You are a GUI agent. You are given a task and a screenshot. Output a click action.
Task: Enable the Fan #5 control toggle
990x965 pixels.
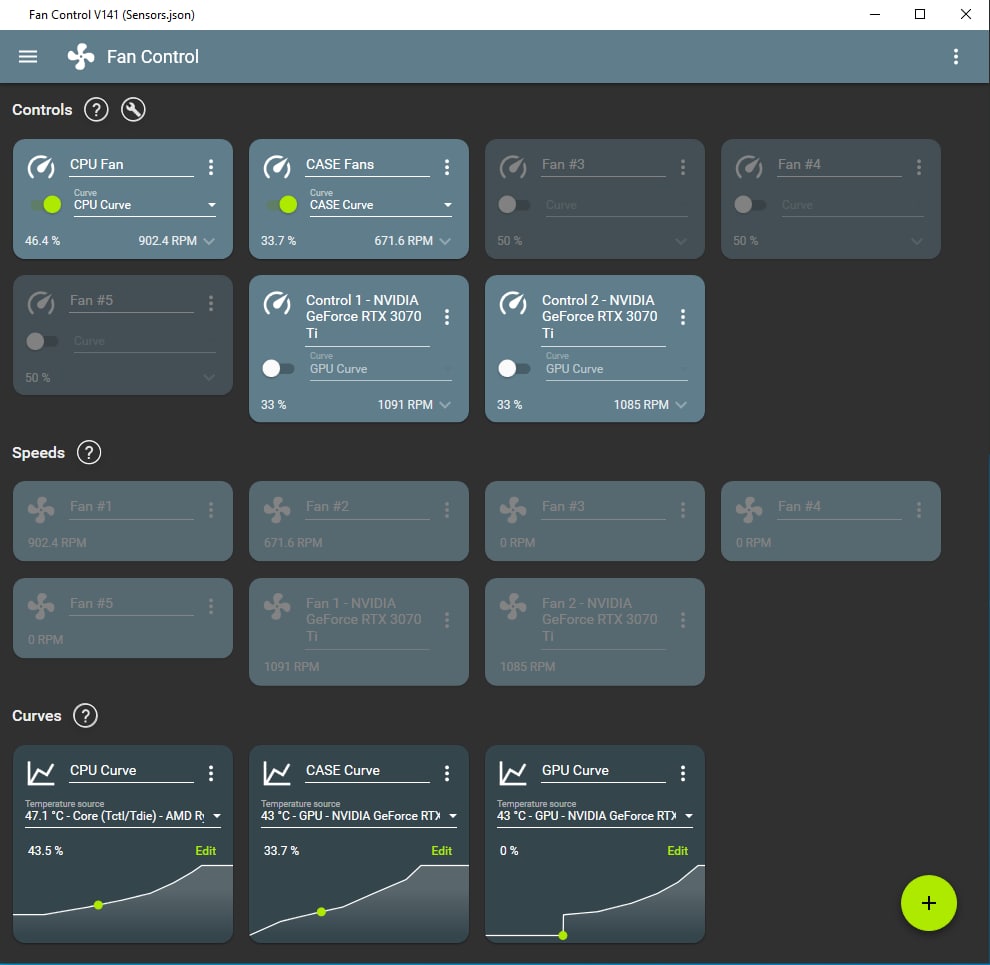(x=42, y=341)
